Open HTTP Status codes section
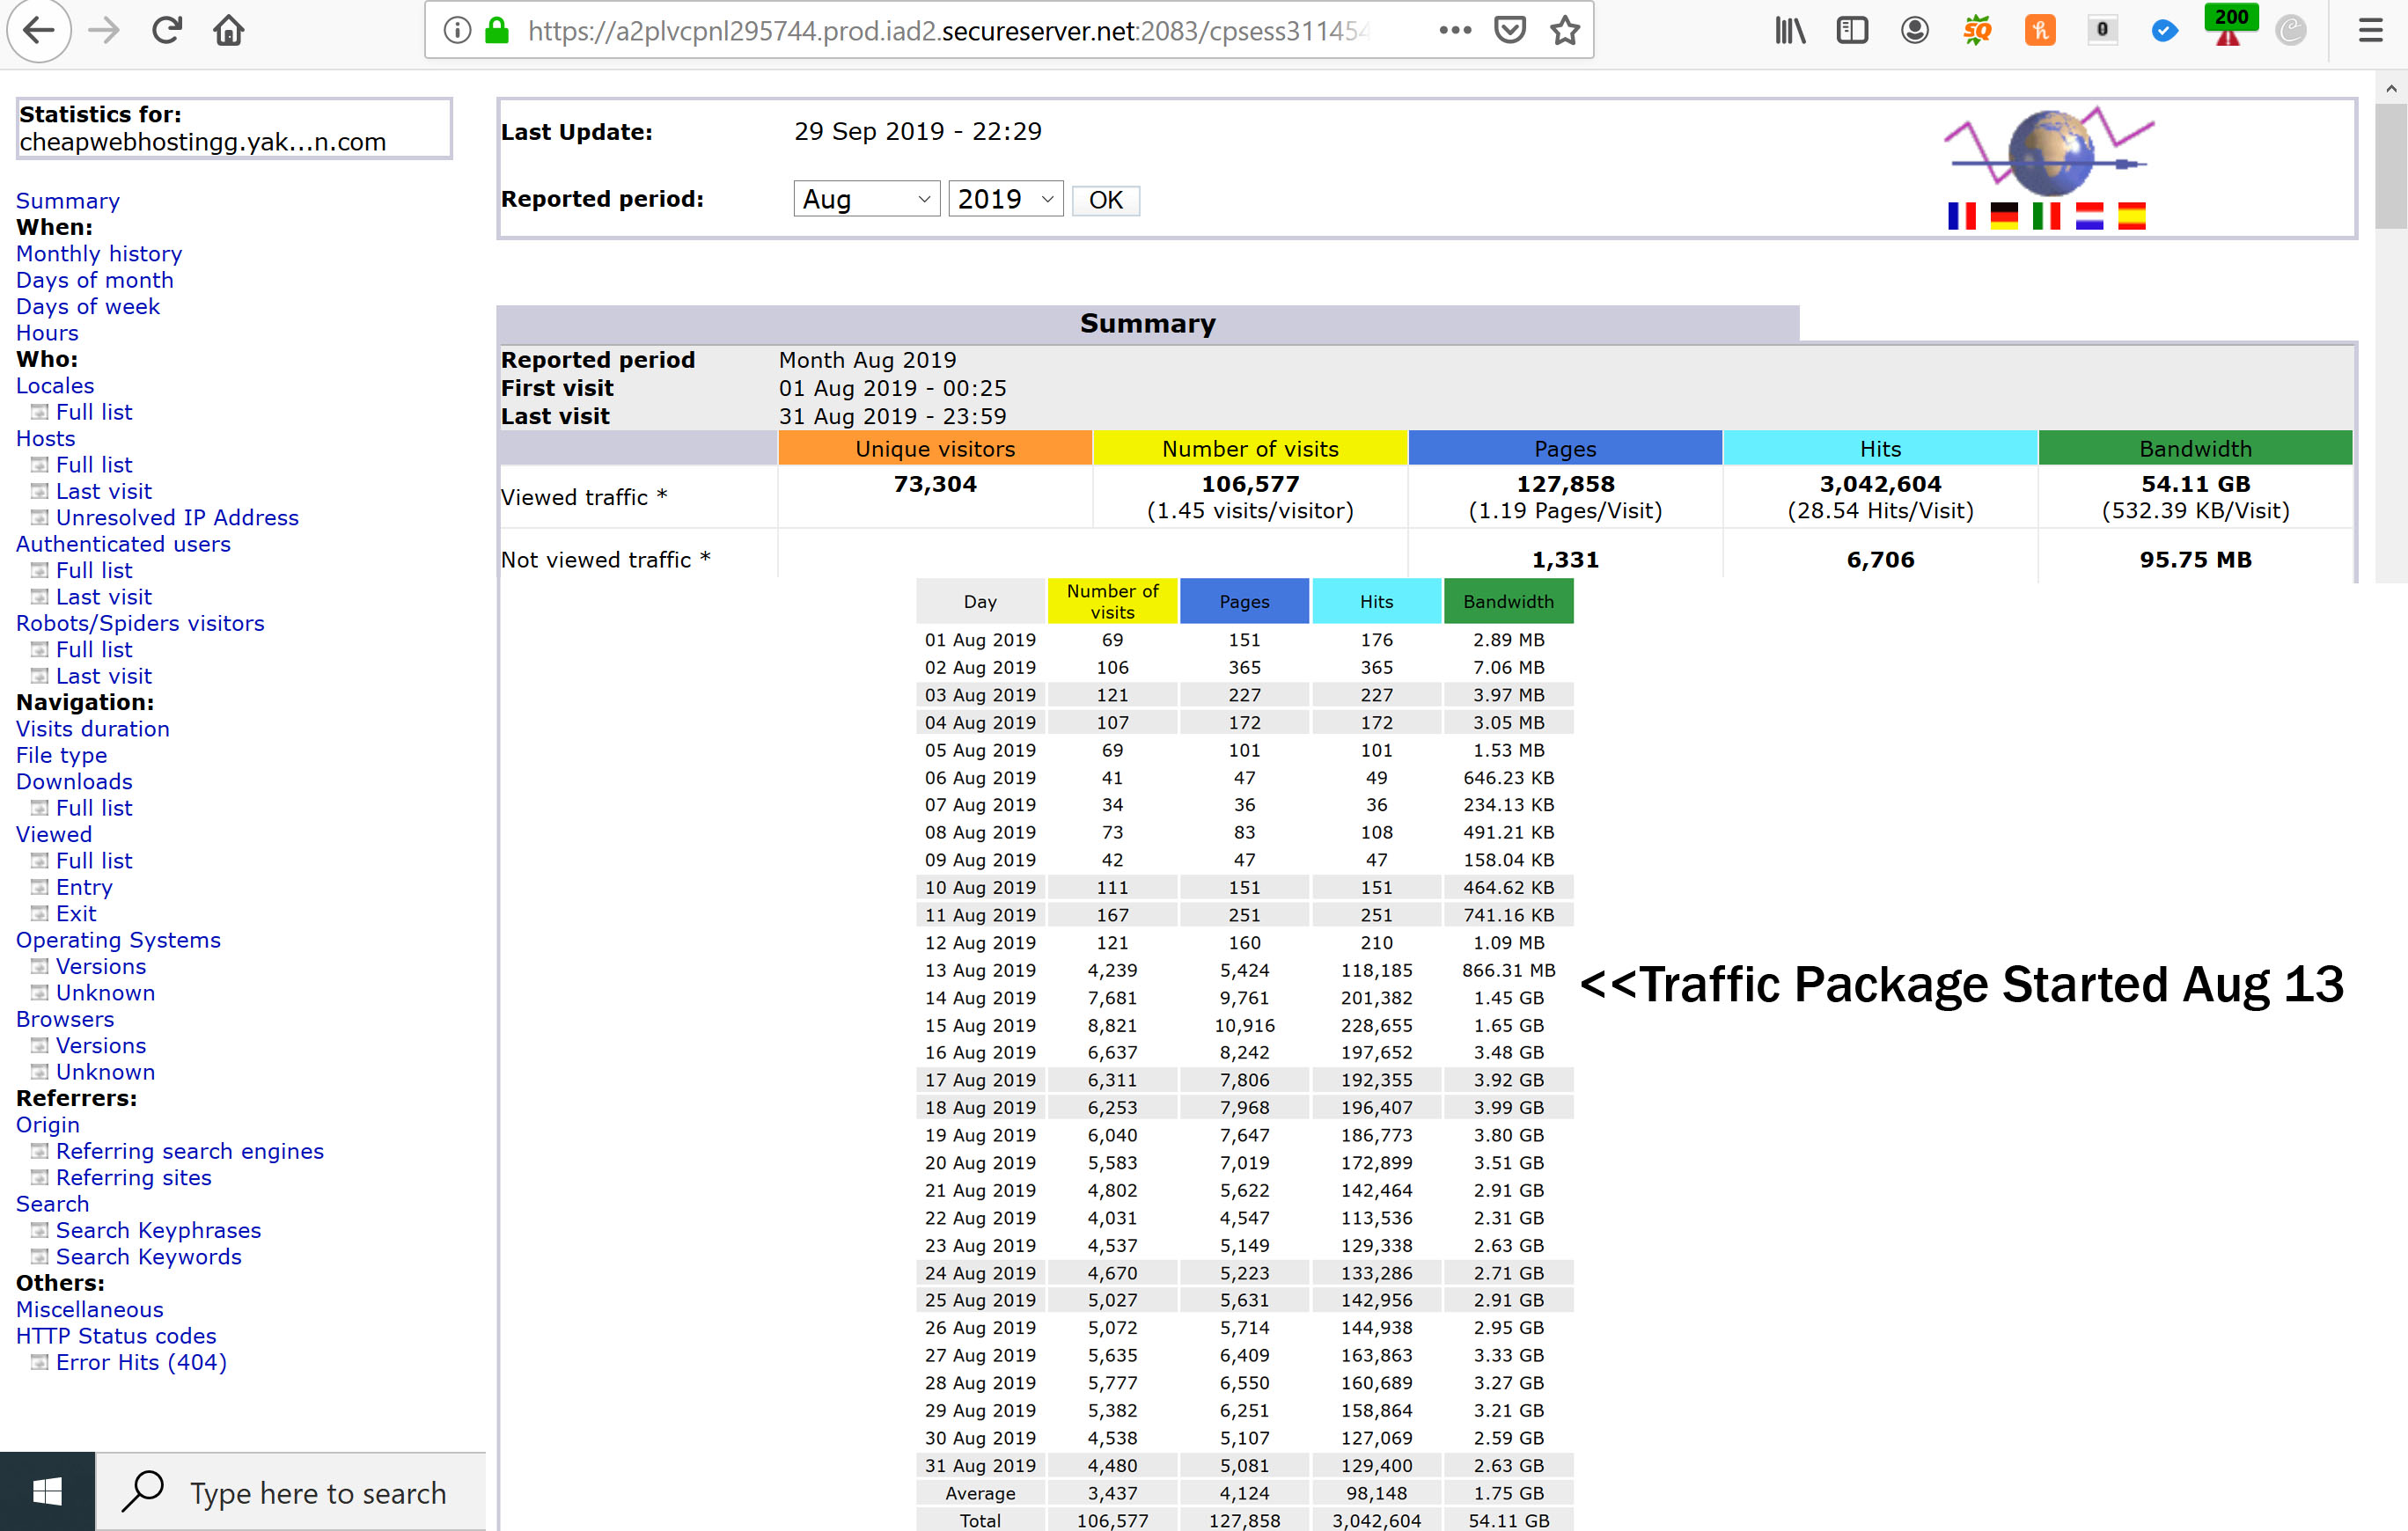This screenshot has width=2408, height=1531. click(116, 1336)
